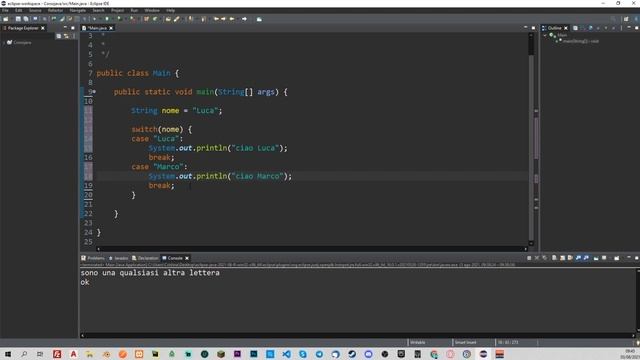640x360 pixels.
Task: Click the New Java Class toolbar icon
Action: click(155, 19)
